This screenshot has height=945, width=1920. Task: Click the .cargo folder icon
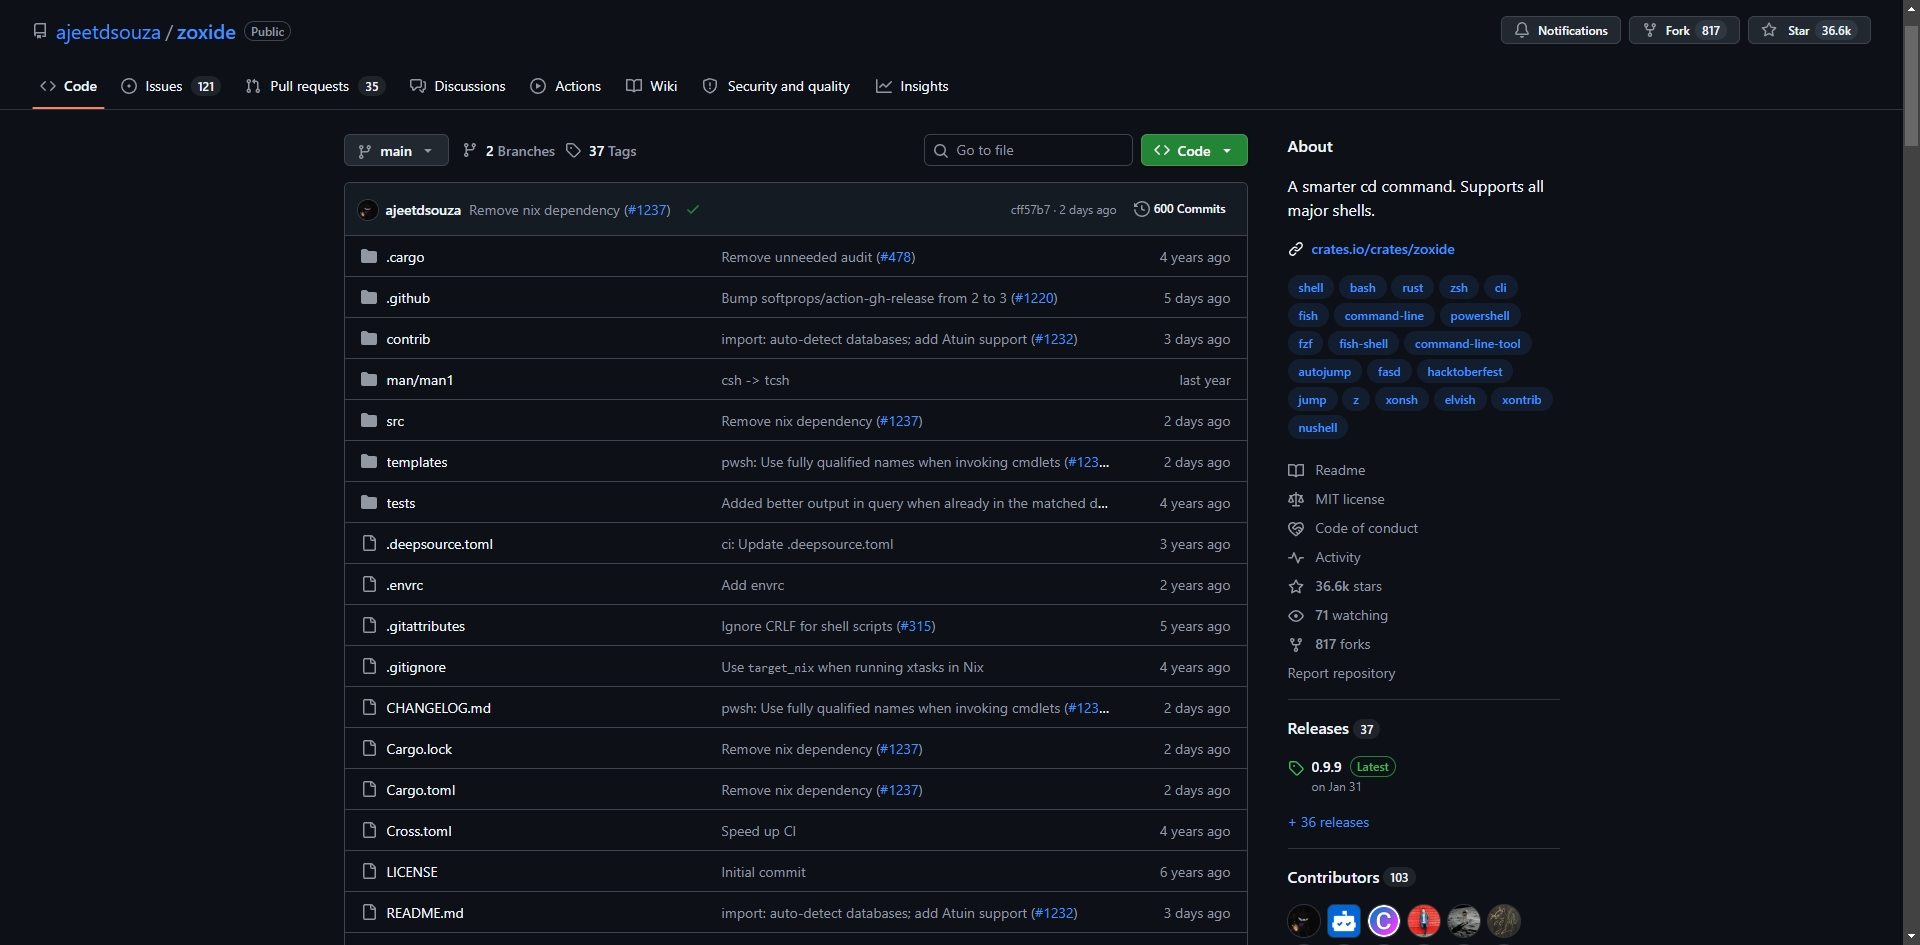point(369,256)
